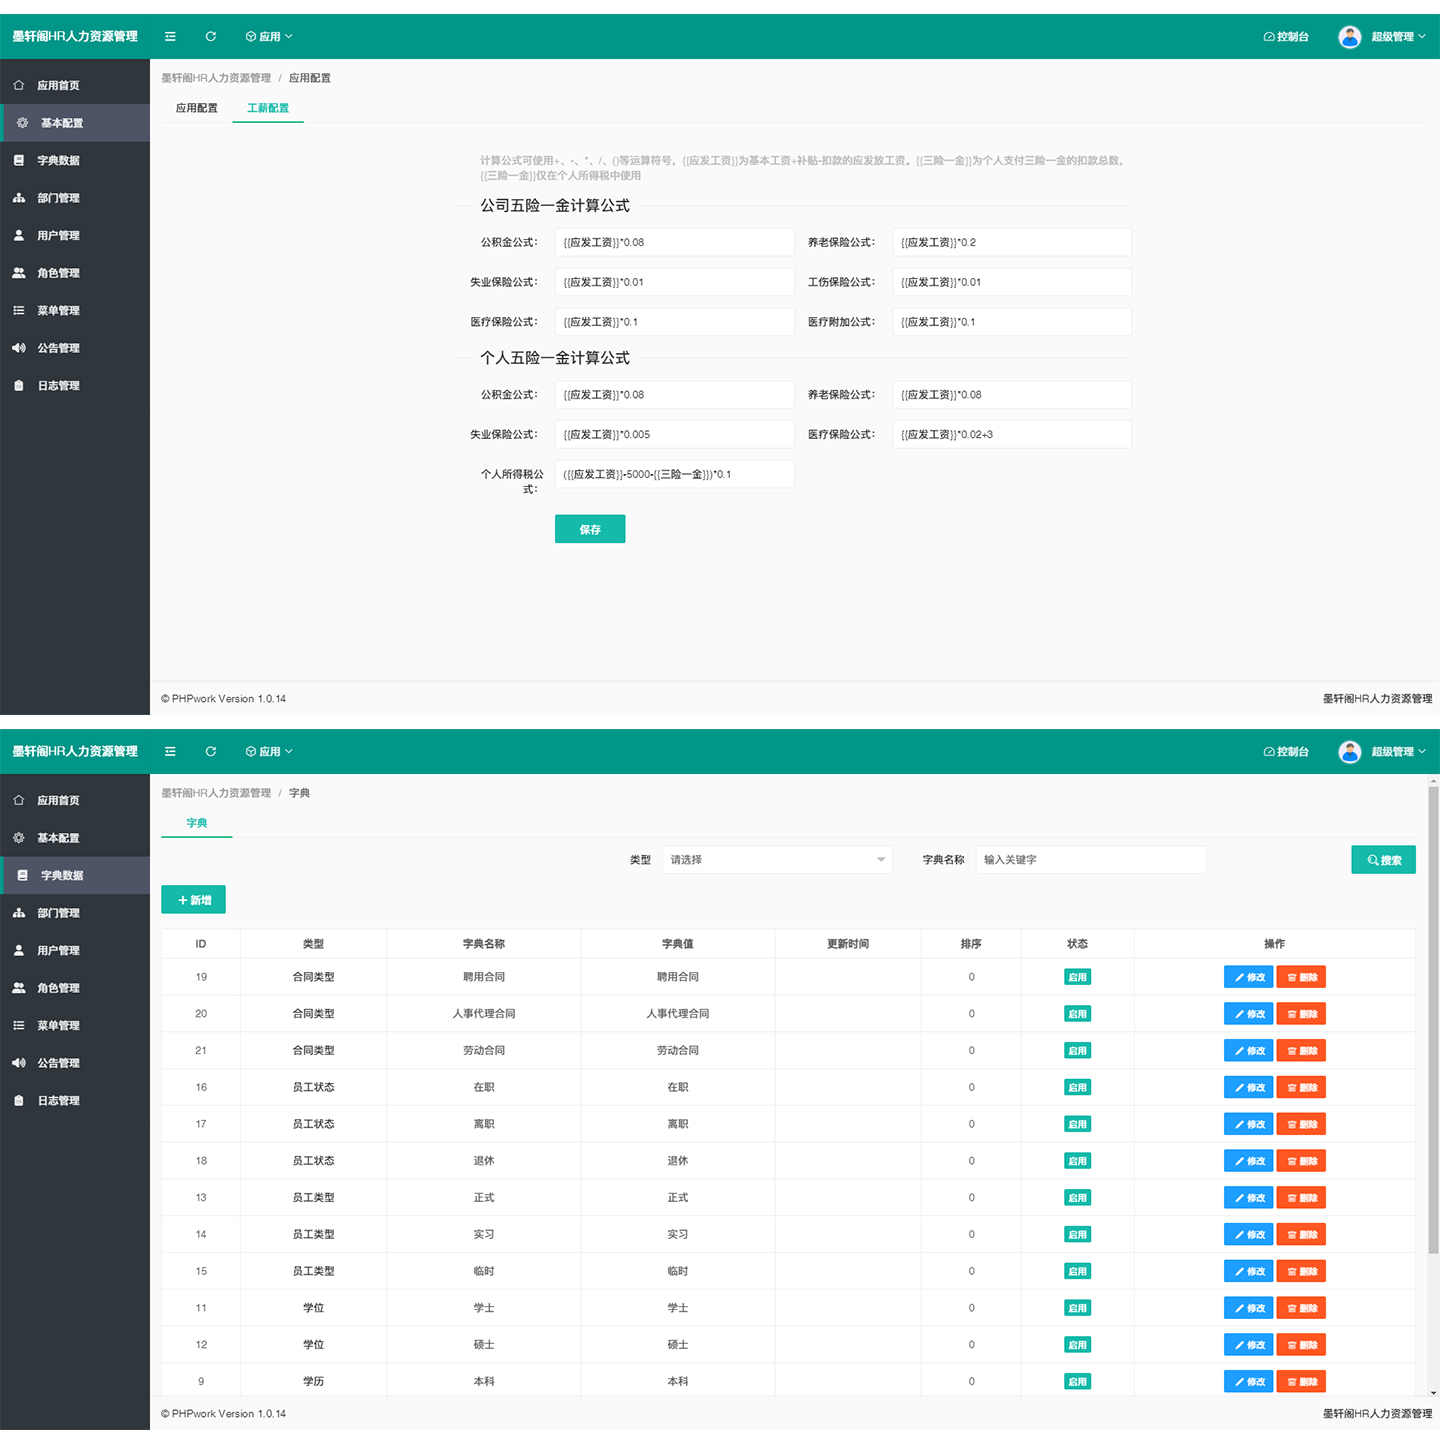Click the plus 新增 icon above dictionary table
Viewport: 1440px width, 1440px height.
(183, 901)
